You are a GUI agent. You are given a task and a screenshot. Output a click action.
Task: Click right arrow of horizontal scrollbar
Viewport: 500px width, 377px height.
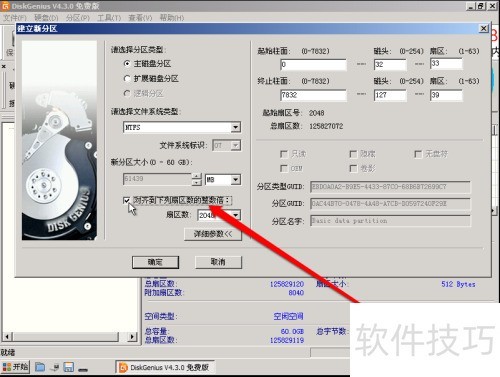pyautogui.click(x=132, y=337)
